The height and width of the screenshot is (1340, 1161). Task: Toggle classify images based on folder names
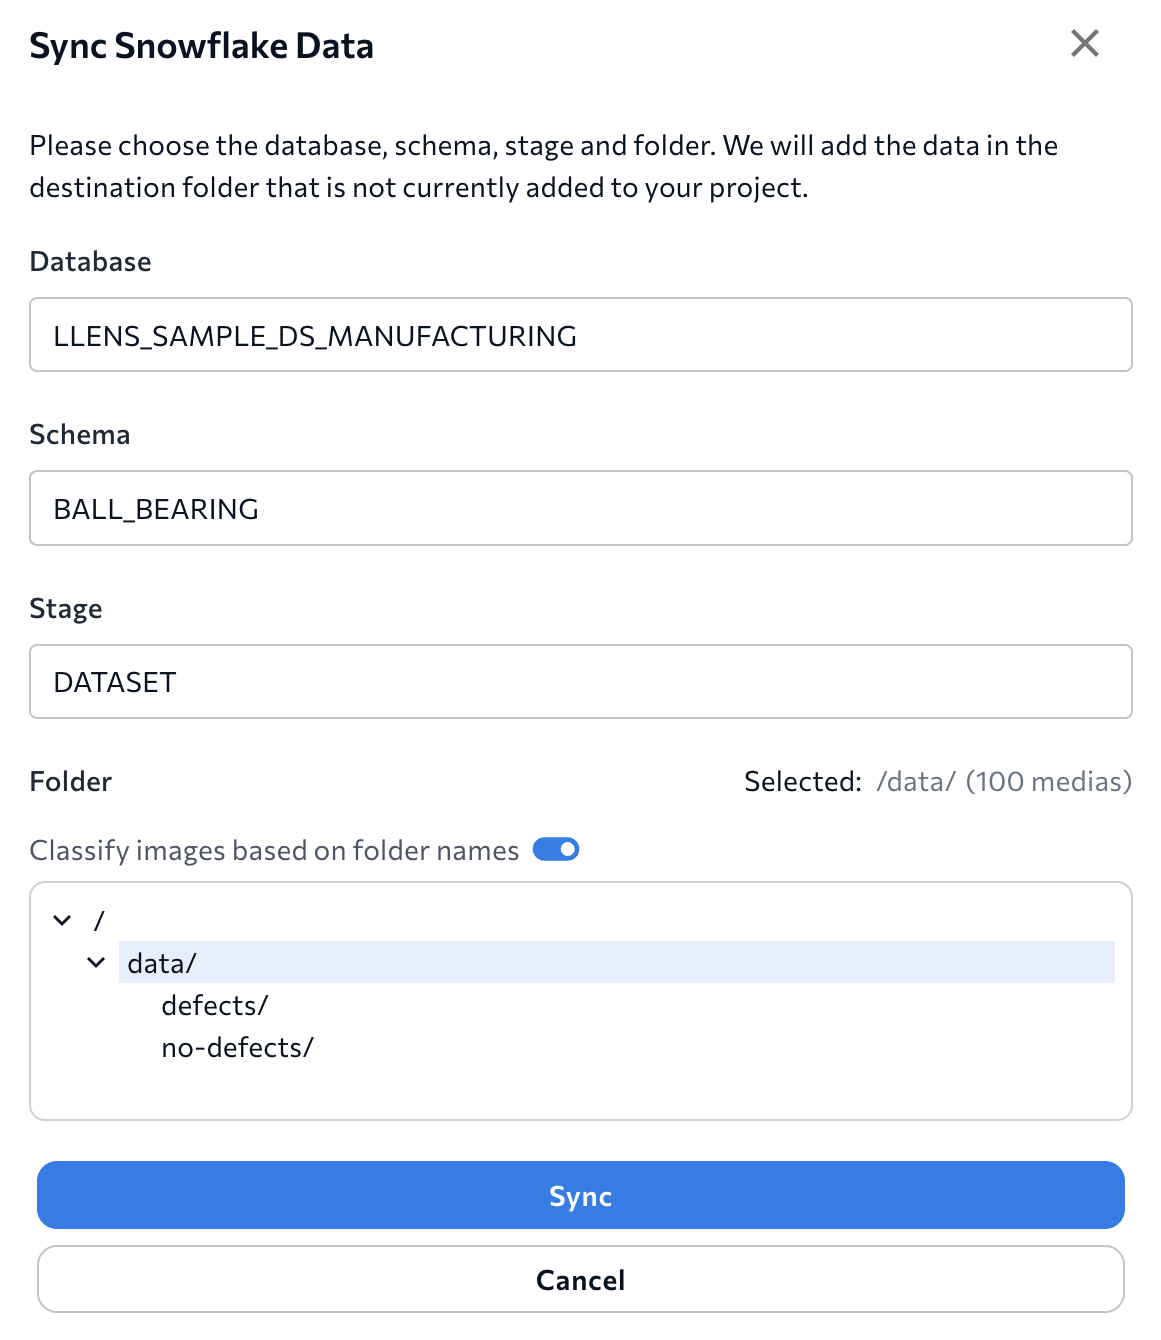point(556,849)
